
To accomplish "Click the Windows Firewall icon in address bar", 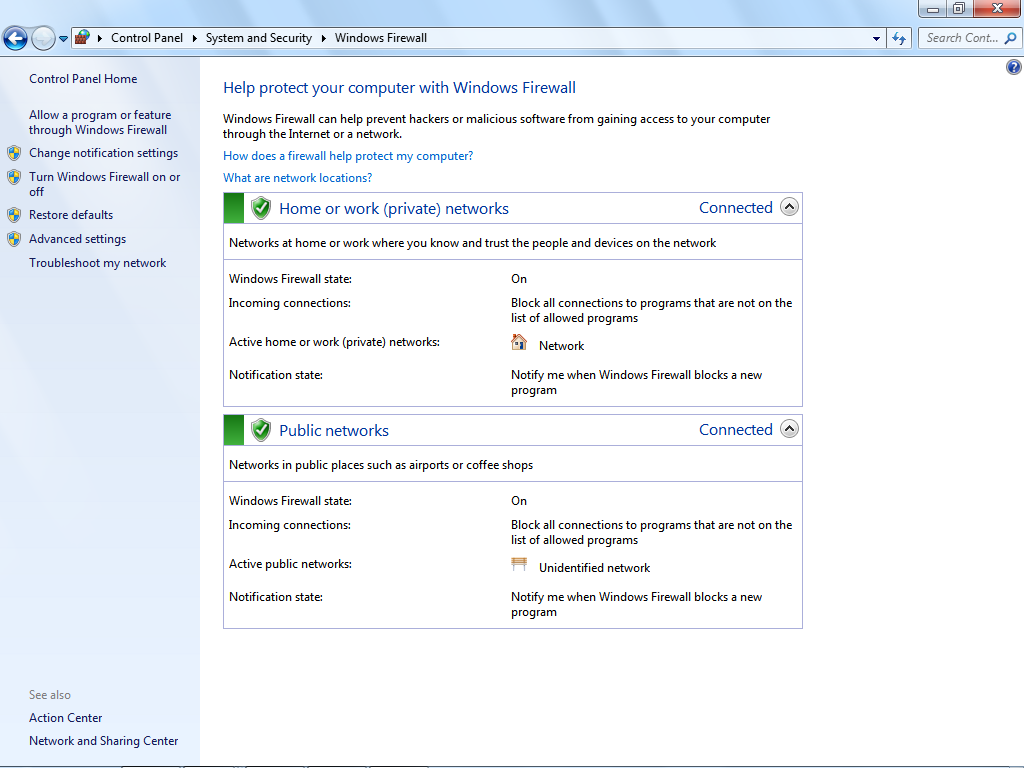I will tap(82, 38).
